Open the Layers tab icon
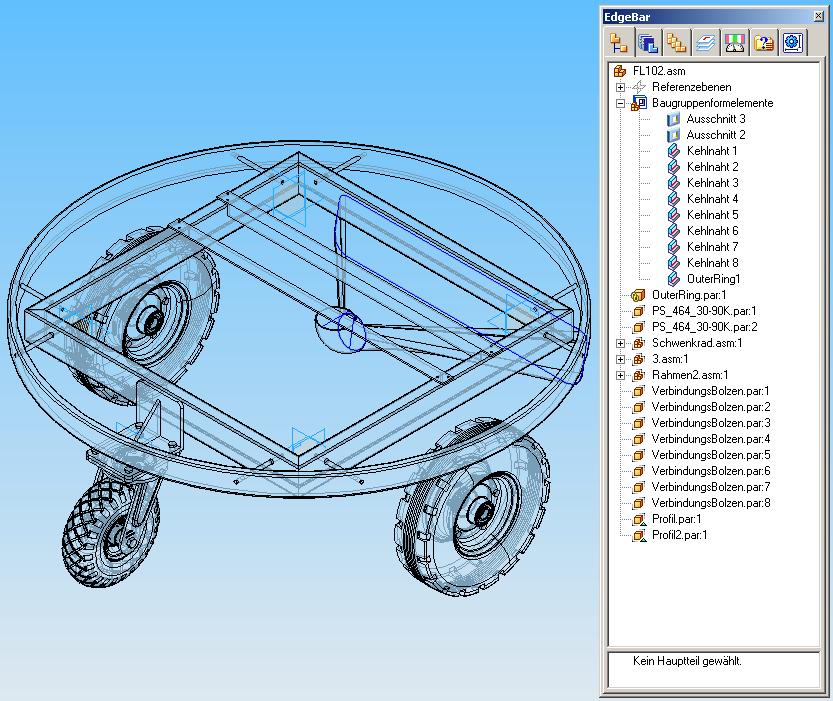 point(706,43)
